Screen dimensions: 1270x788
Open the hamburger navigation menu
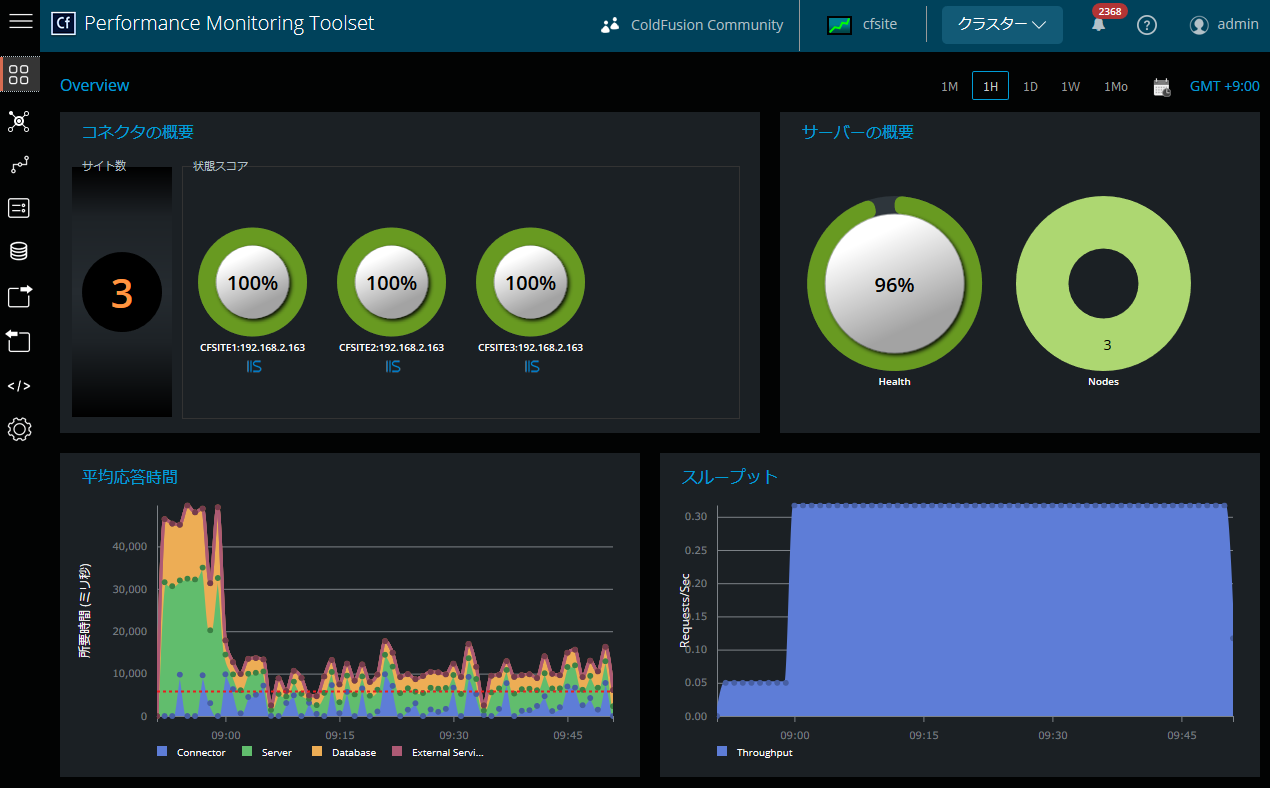pyautogui.click(x=20, y=21)
